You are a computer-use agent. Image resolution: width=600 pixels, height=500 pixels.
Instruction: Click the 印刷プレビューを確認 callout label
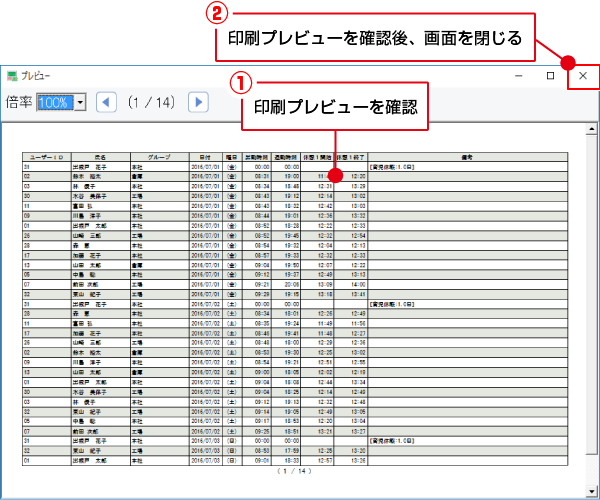(x=334, y=106)
